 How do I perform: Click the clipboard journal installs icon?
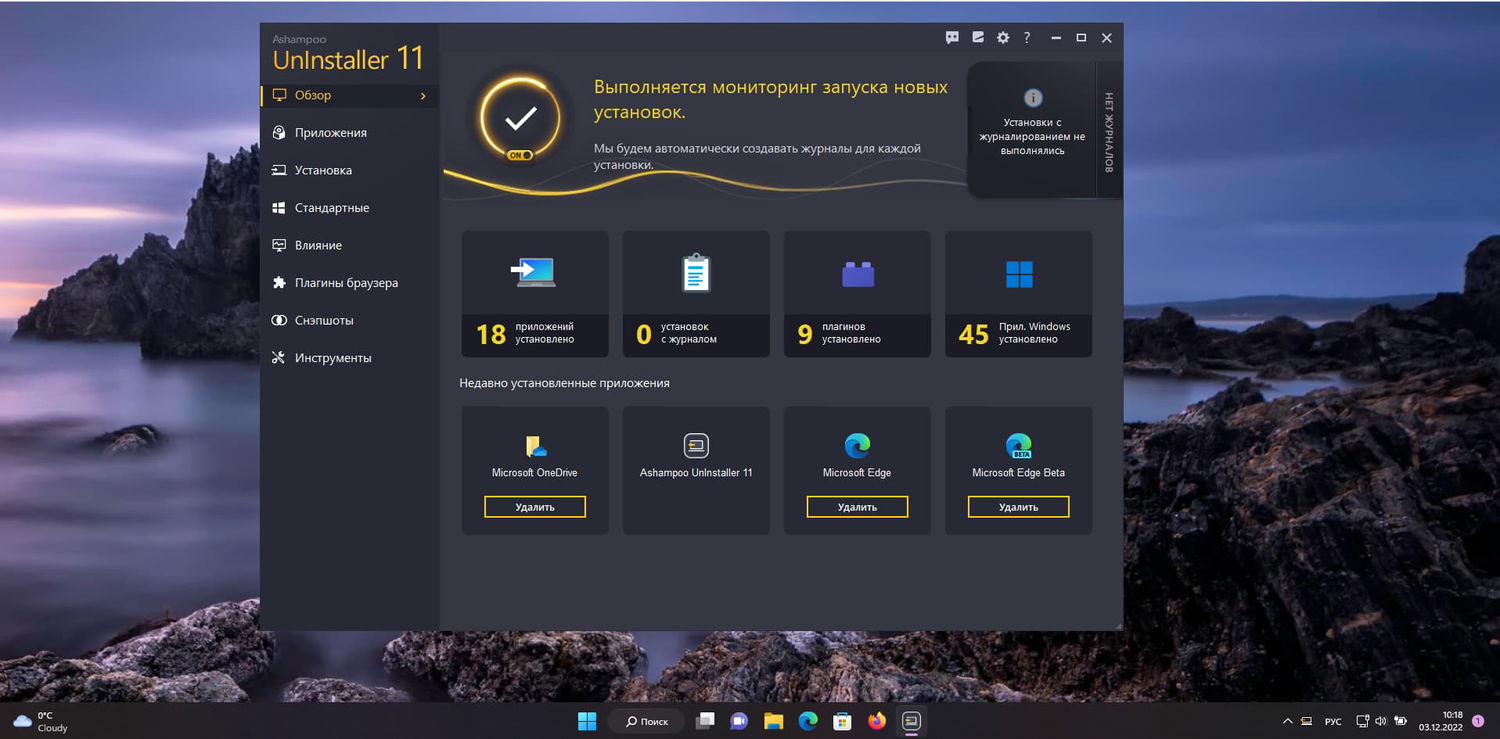(696, 273)
